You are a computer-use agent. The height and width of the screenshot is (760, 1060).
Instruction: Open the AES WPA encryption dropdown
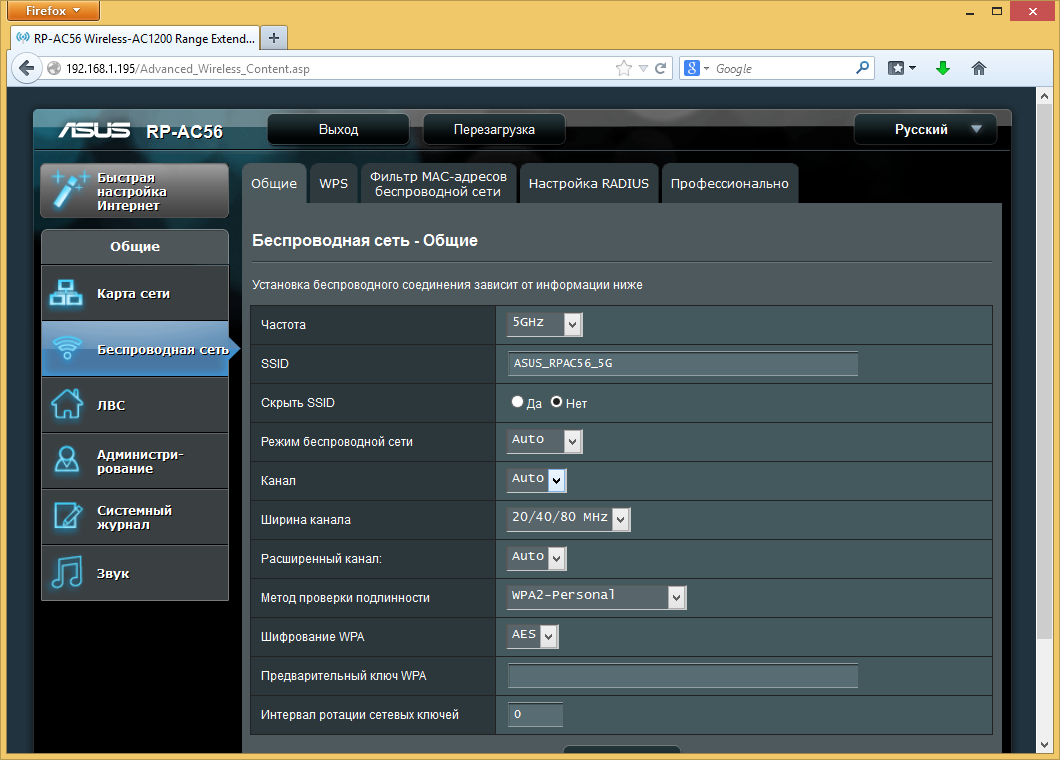tap(532, 636)
